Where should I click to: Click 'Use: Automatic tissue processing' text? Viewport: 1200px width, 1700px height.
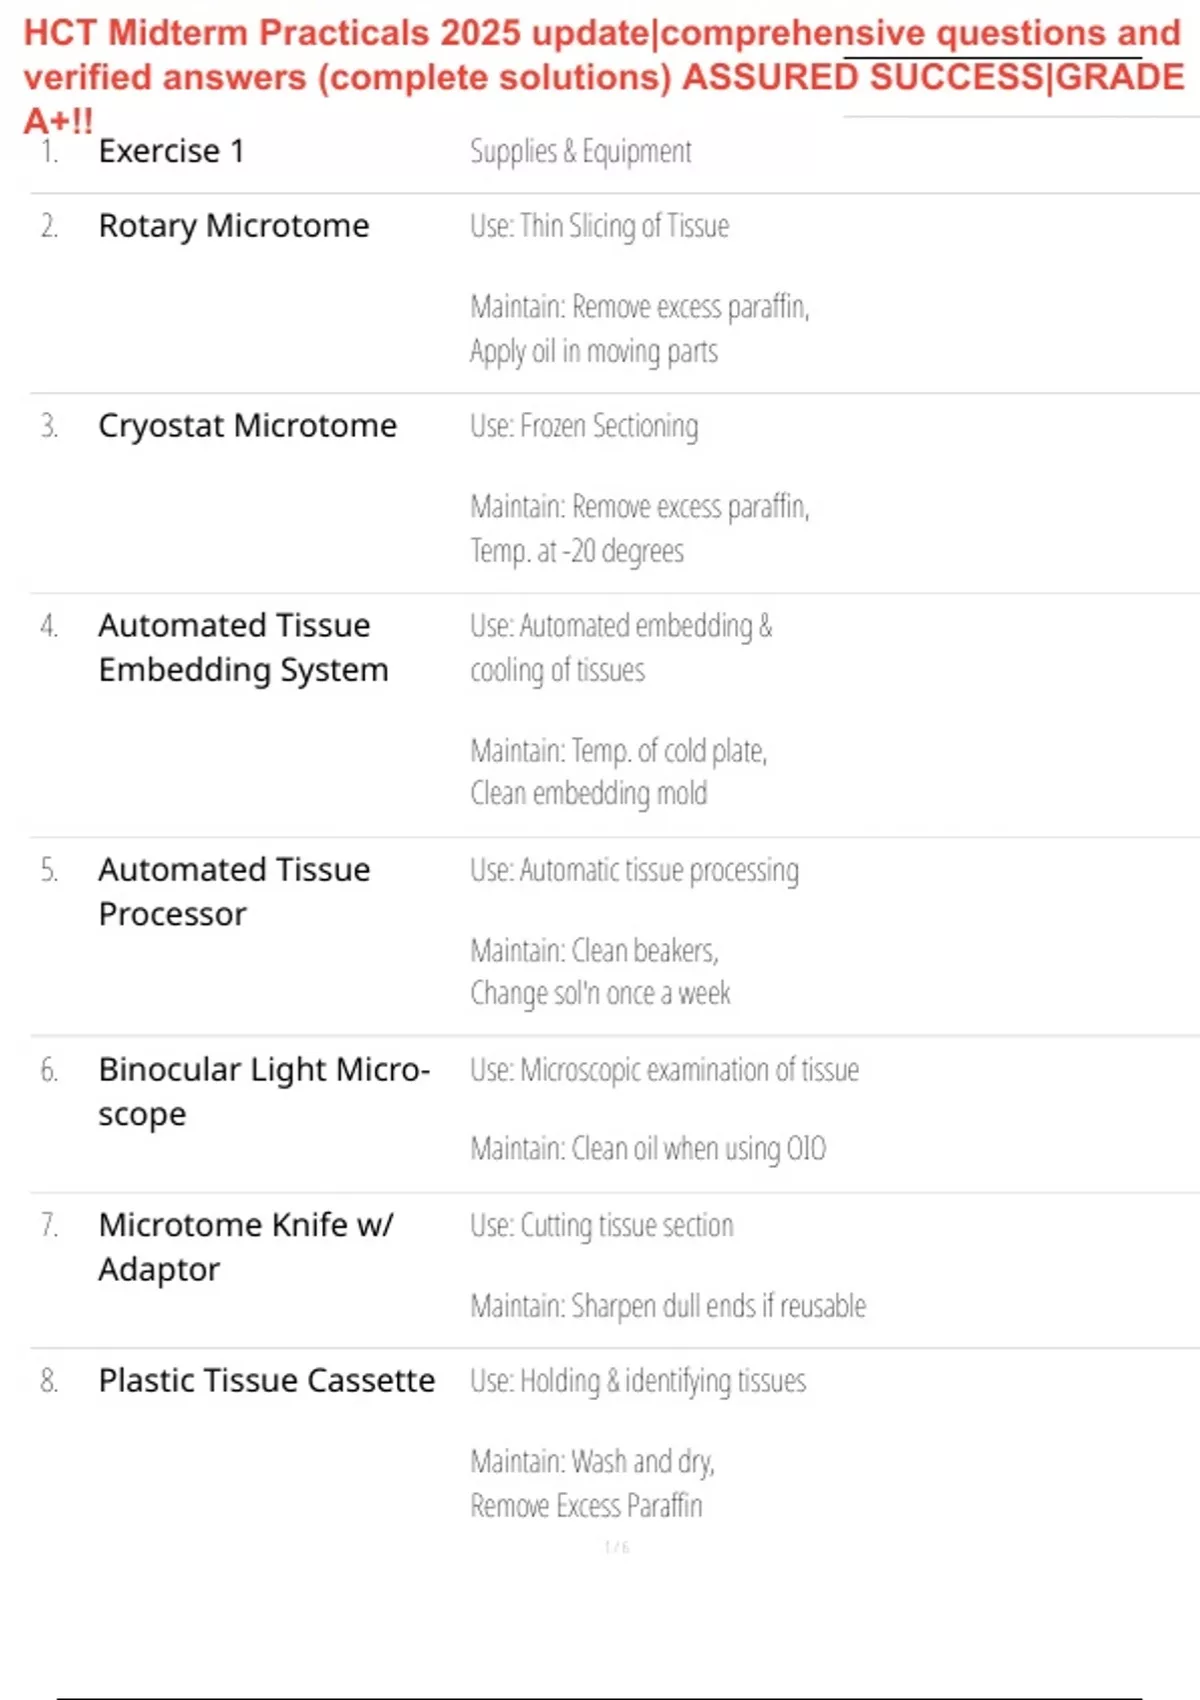634,870
